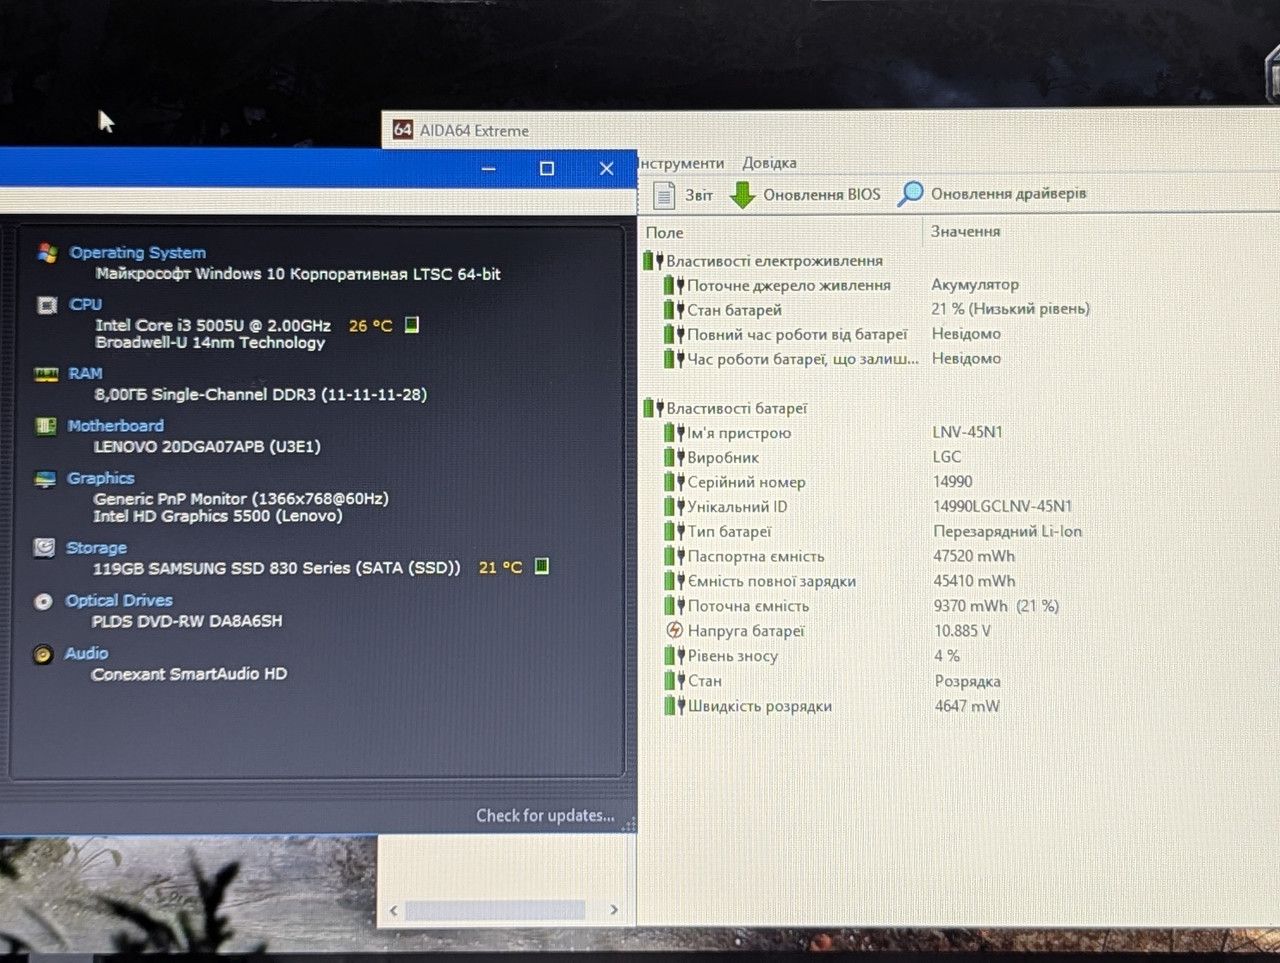The image size is (1280, 963).
Task: Click the battery icon beside Стан батарей
Action: point(674,310)
